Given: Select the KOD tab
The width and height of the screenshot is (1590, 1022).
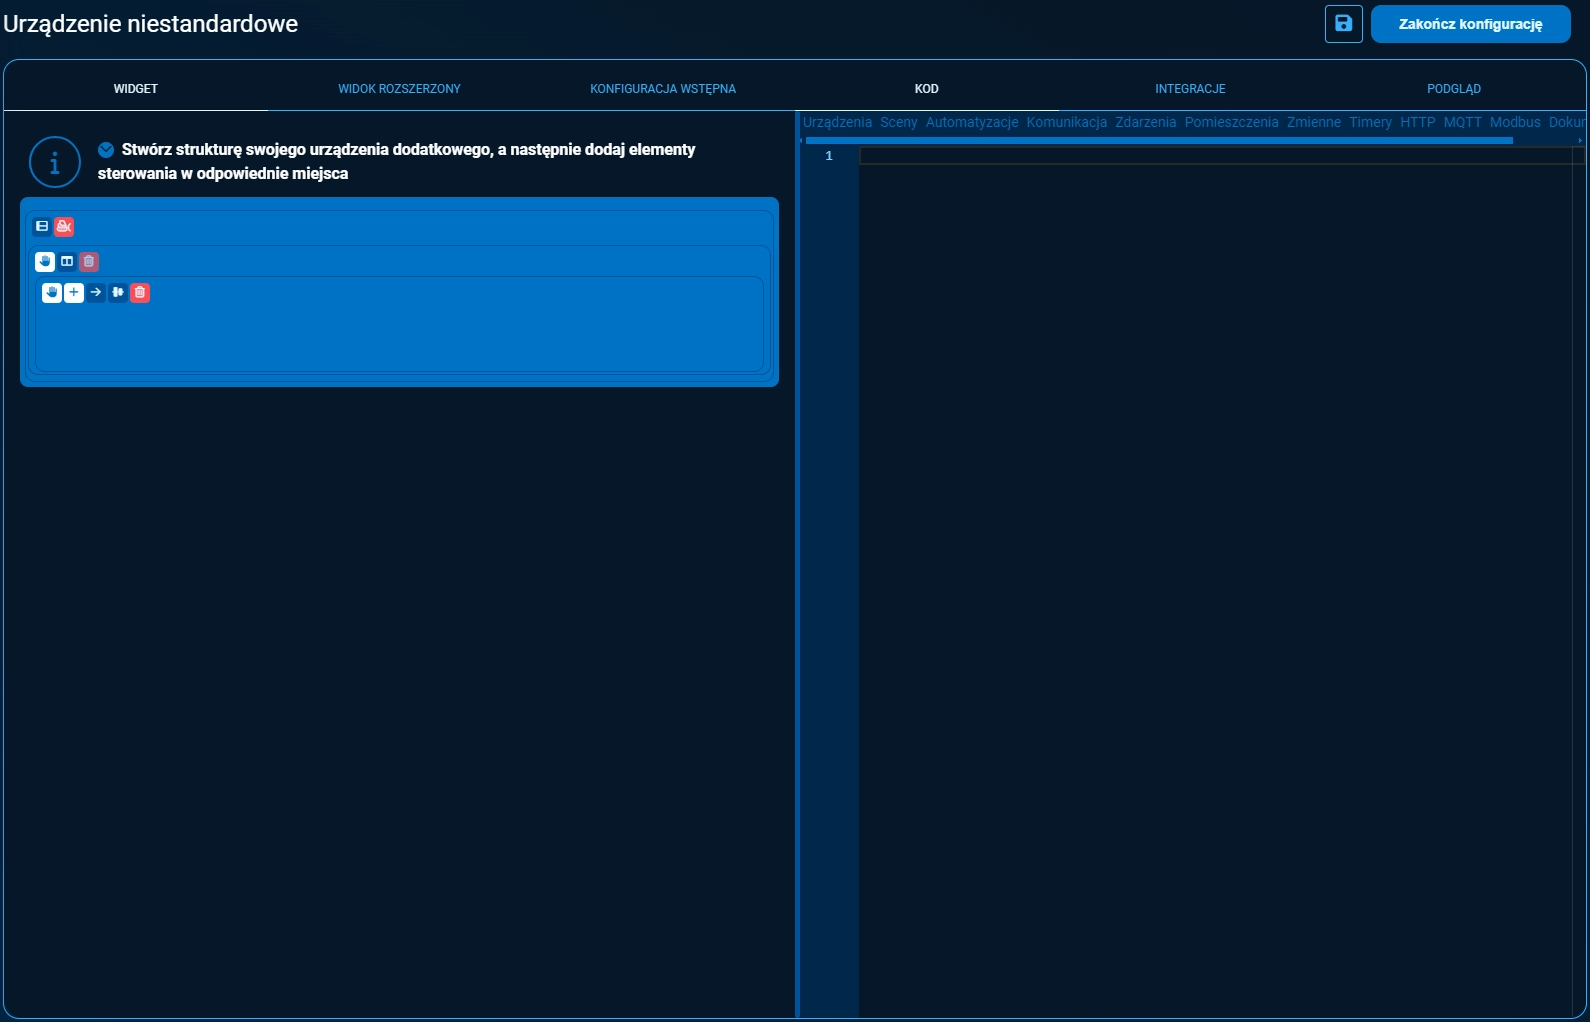Looking at the screenshot, I should click(x=927, y=89).
